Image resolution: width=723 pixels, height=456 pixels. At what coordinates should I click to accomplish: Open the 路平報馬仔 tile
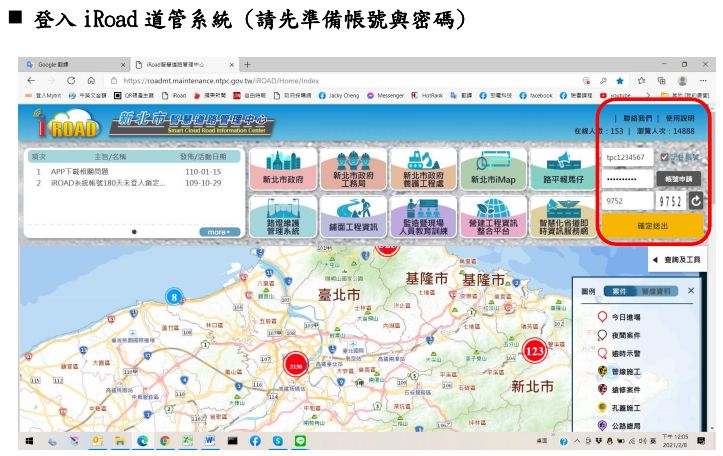click(x=563, y=169)
